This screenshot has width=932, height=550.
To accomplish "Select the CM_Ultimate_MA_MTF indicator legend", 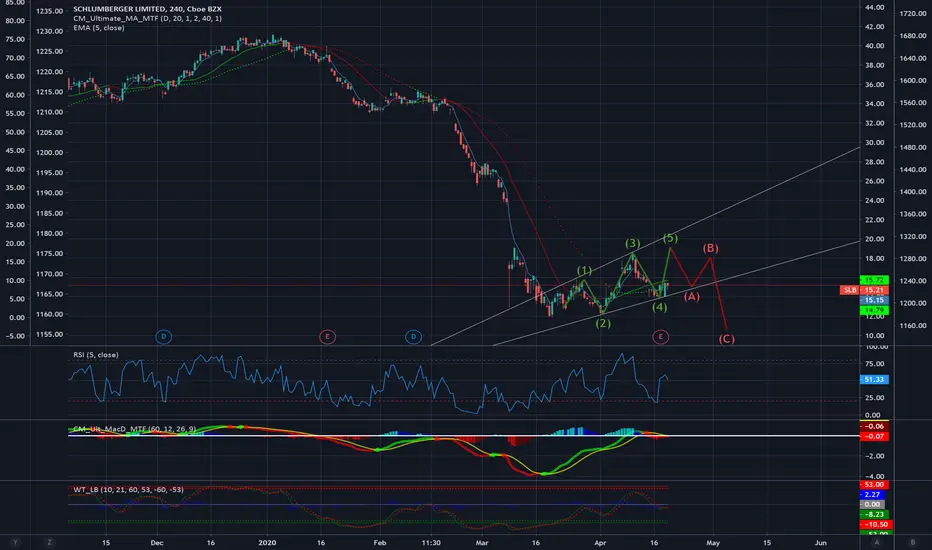I will point(147,18).
